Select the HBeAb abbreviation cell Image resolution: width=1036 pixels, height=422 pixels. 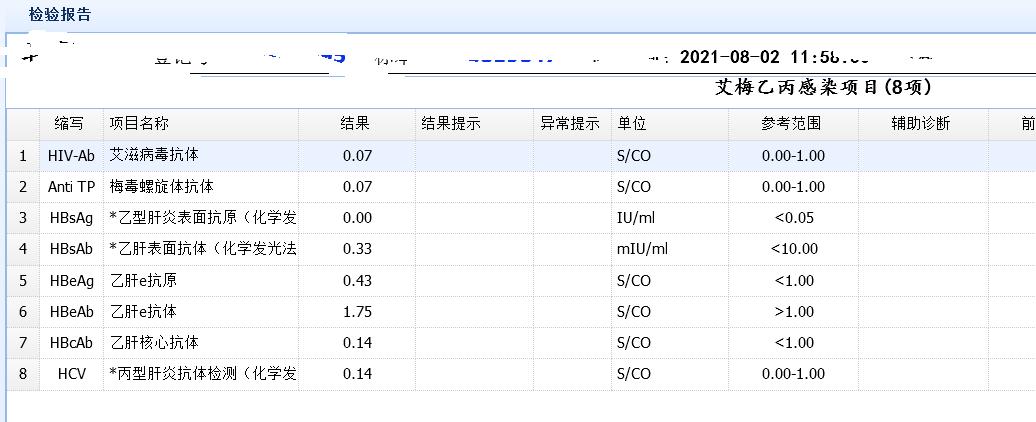pos(71,312)
